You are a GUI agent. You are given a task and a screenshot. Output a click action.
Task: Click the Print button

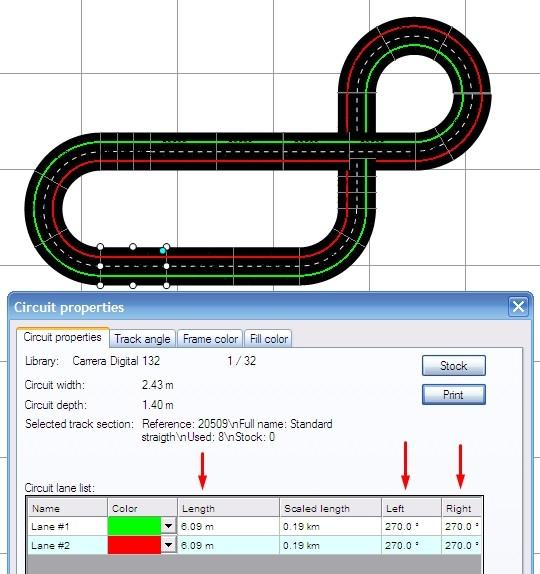point(454,395)
